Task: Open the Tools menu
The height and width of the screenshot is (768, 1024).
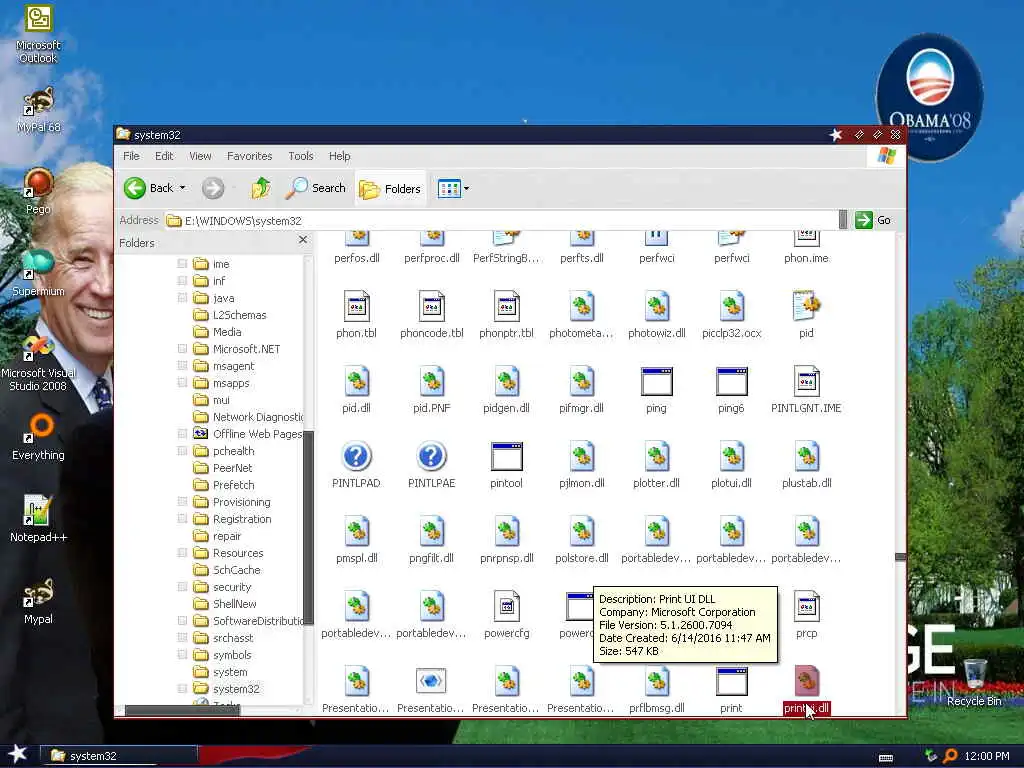Action: coord(300,156)
